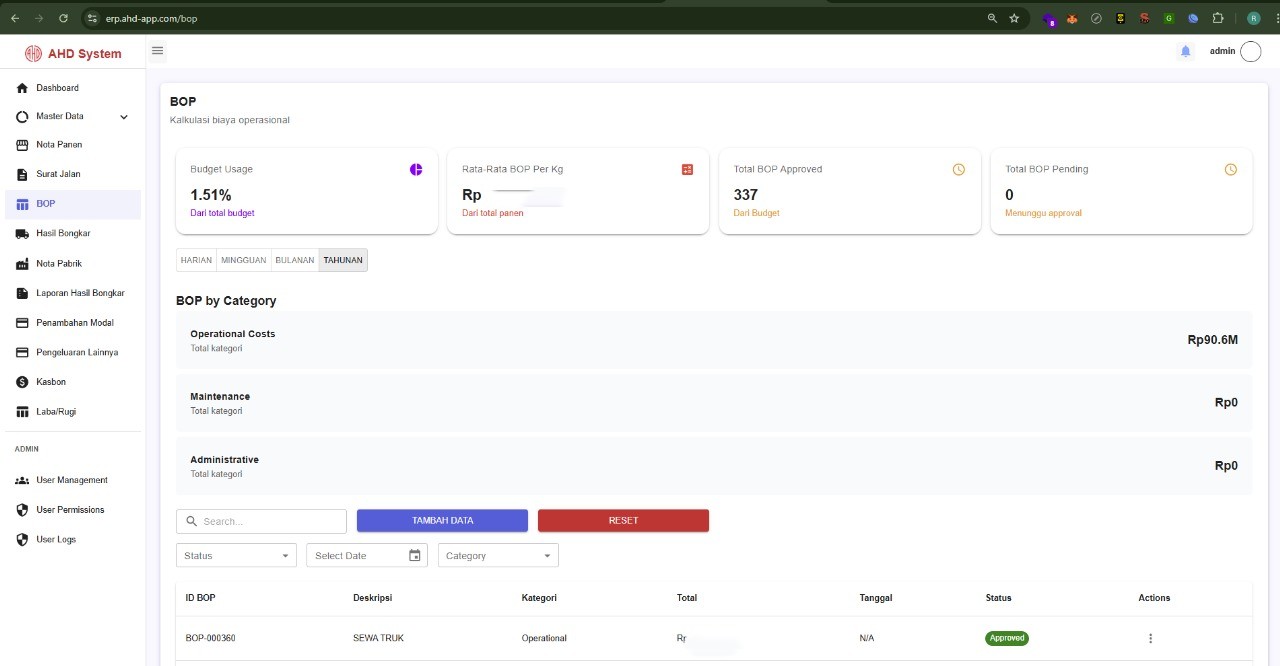Click the TAMBAH DATA button
Screen dimensions: 1280x666
point(442,521)
